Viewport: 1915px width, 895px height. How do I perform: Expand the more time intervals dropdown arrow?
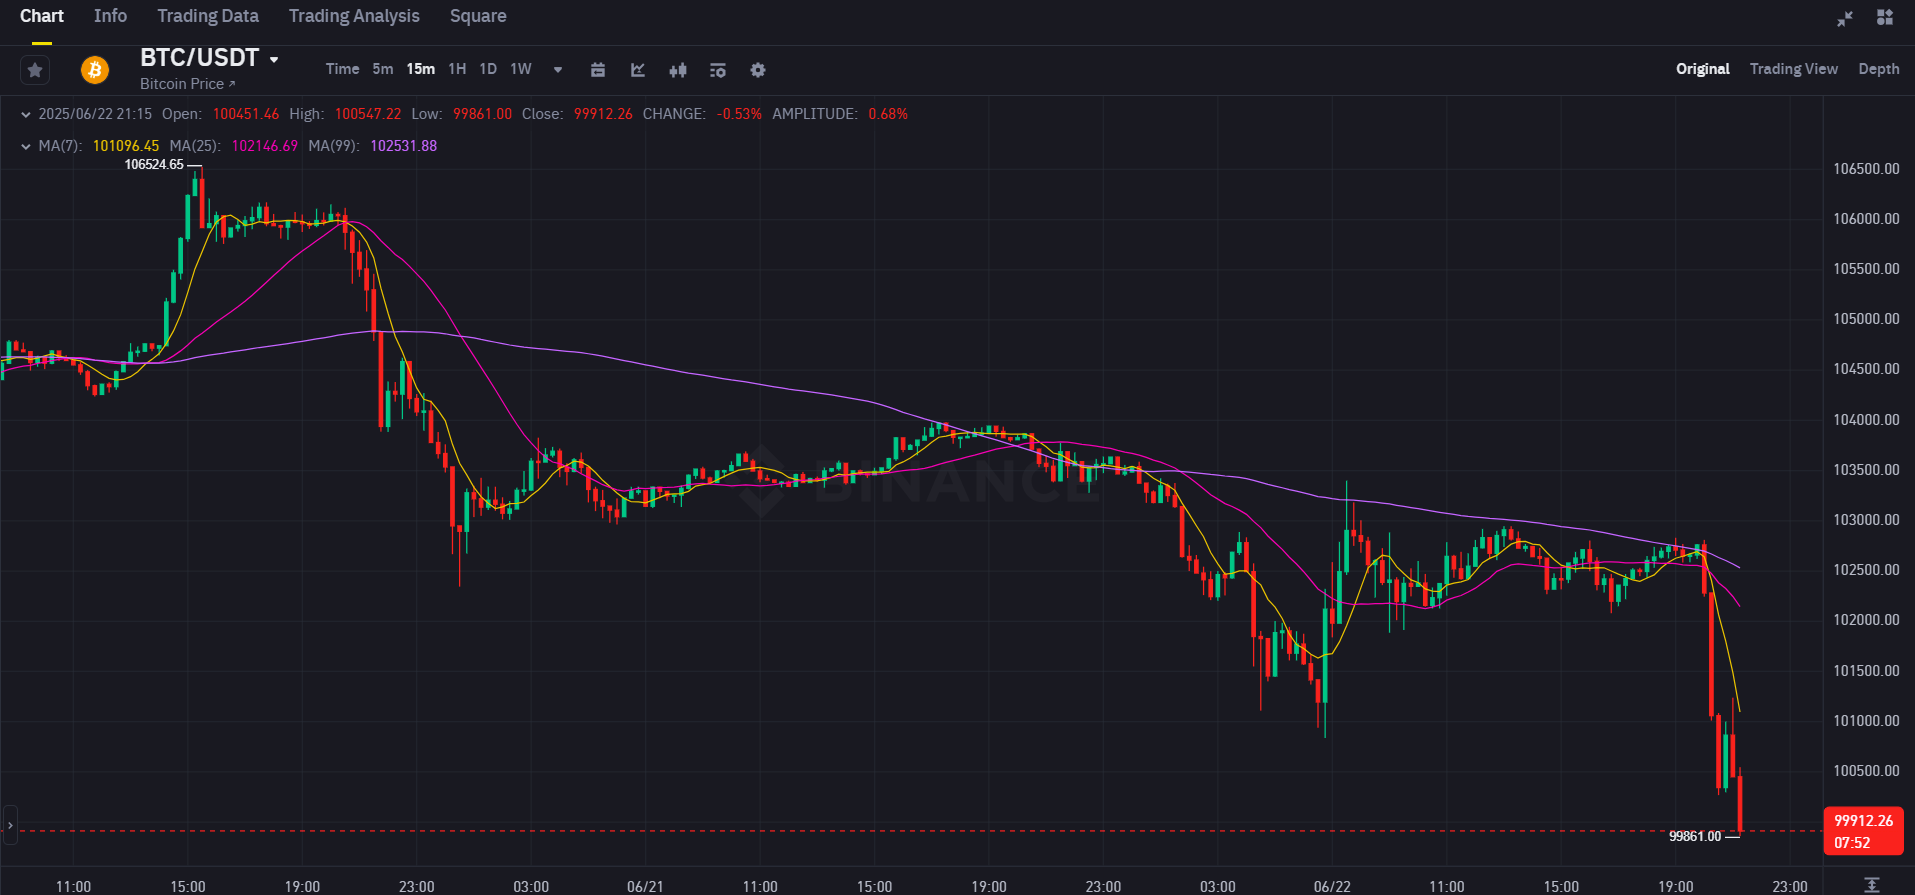558,70
